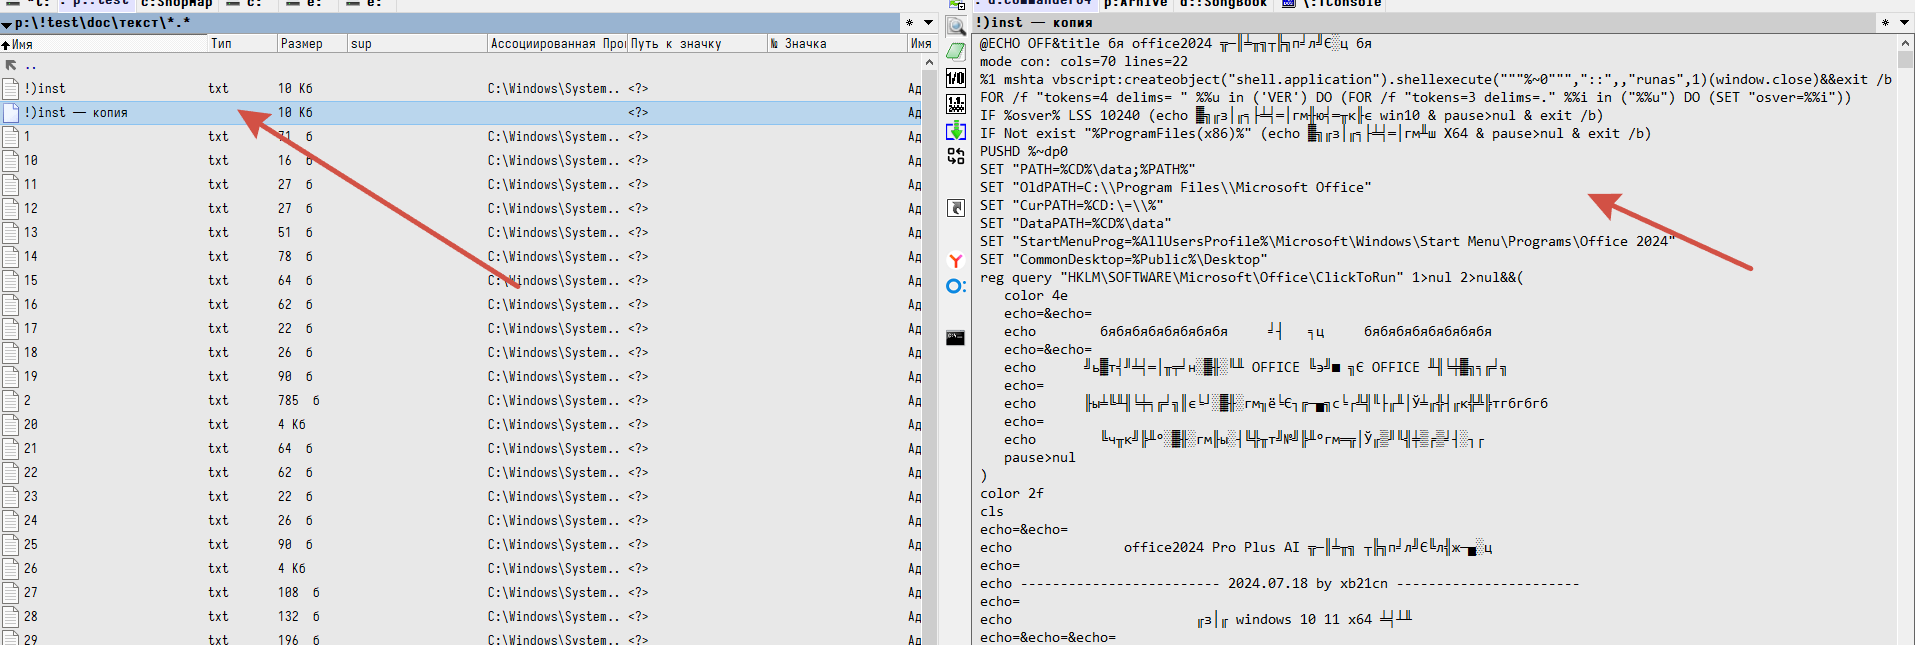Image resolution: width=1915 pixels, height=645 pixels.
Task: Click the black console icon in toolbar
Action: [x=956, y=338]
